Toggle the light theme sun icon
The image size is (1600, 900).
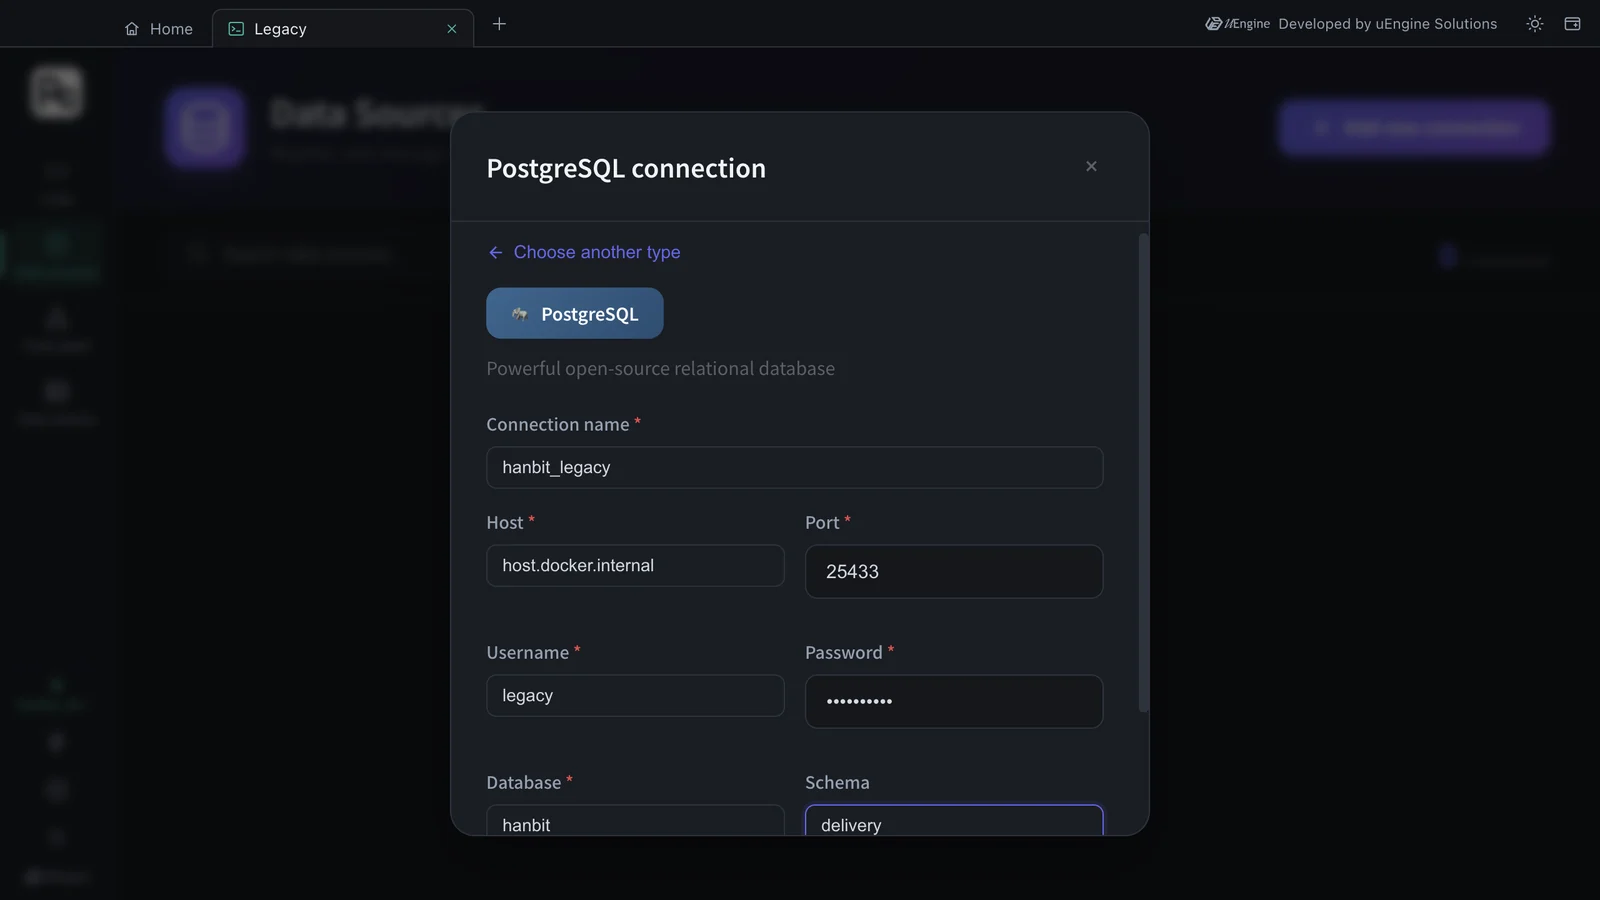click(1535, 24)
